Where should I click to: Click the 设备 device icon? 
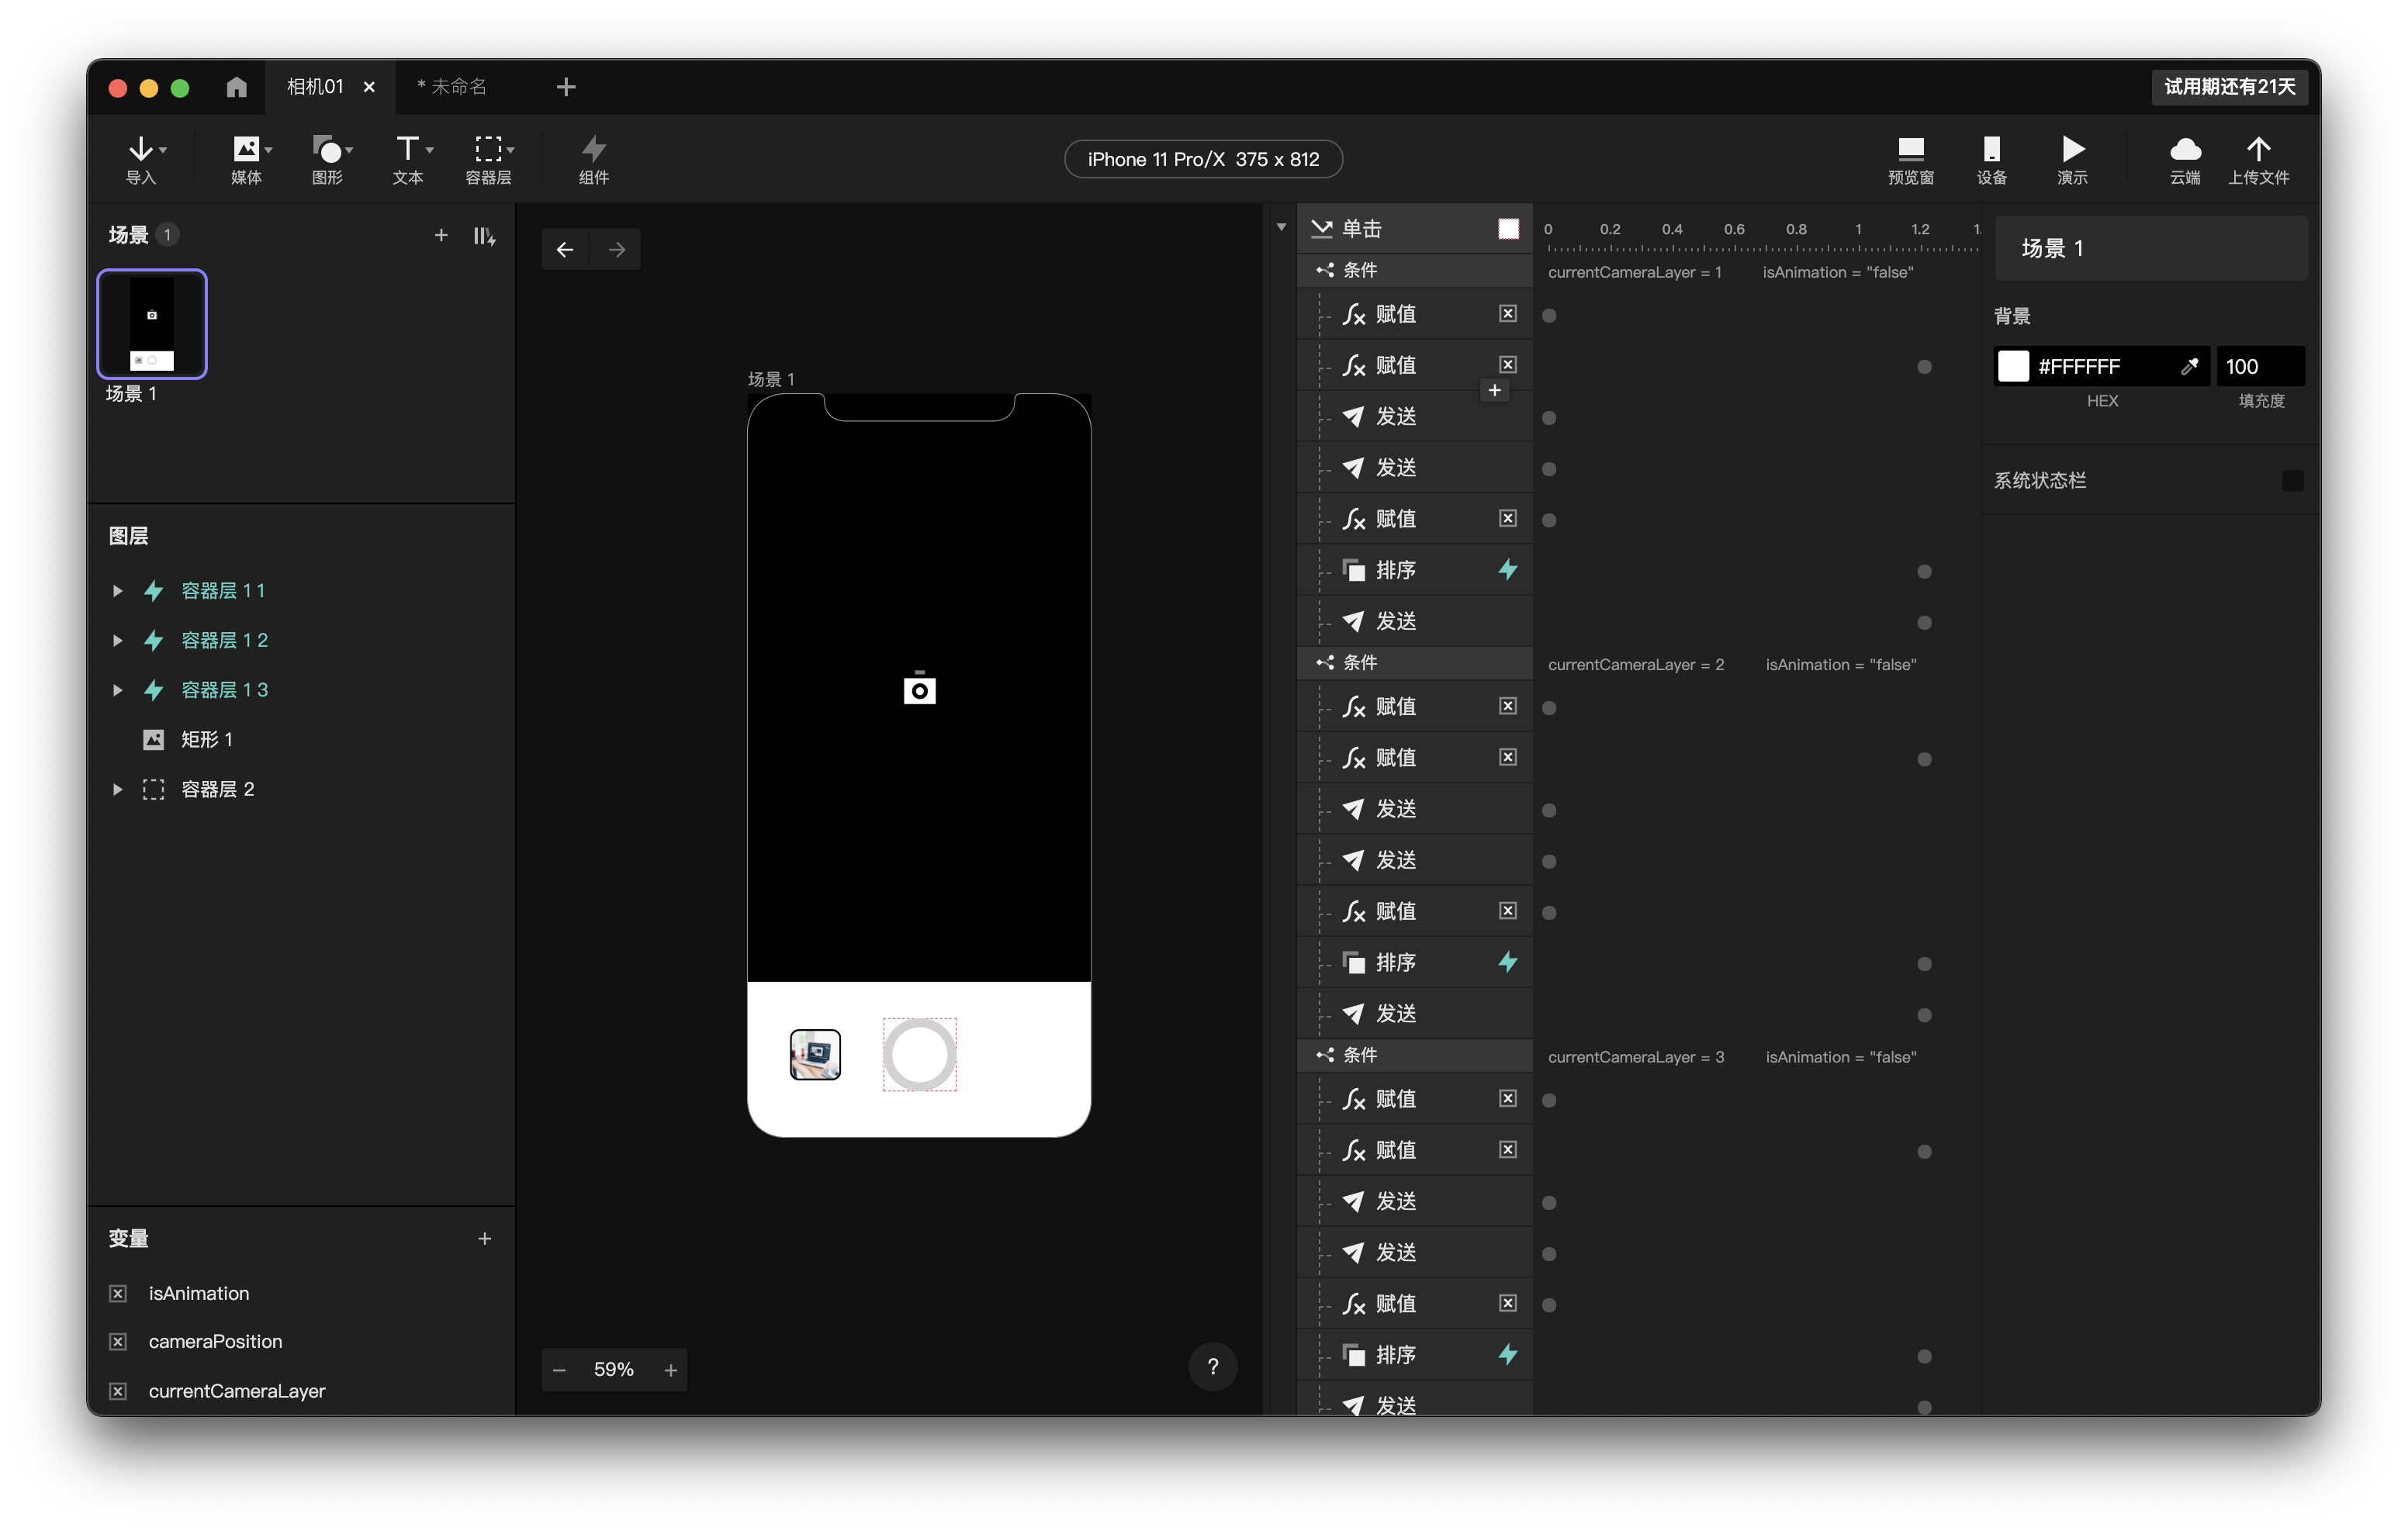1991,150
